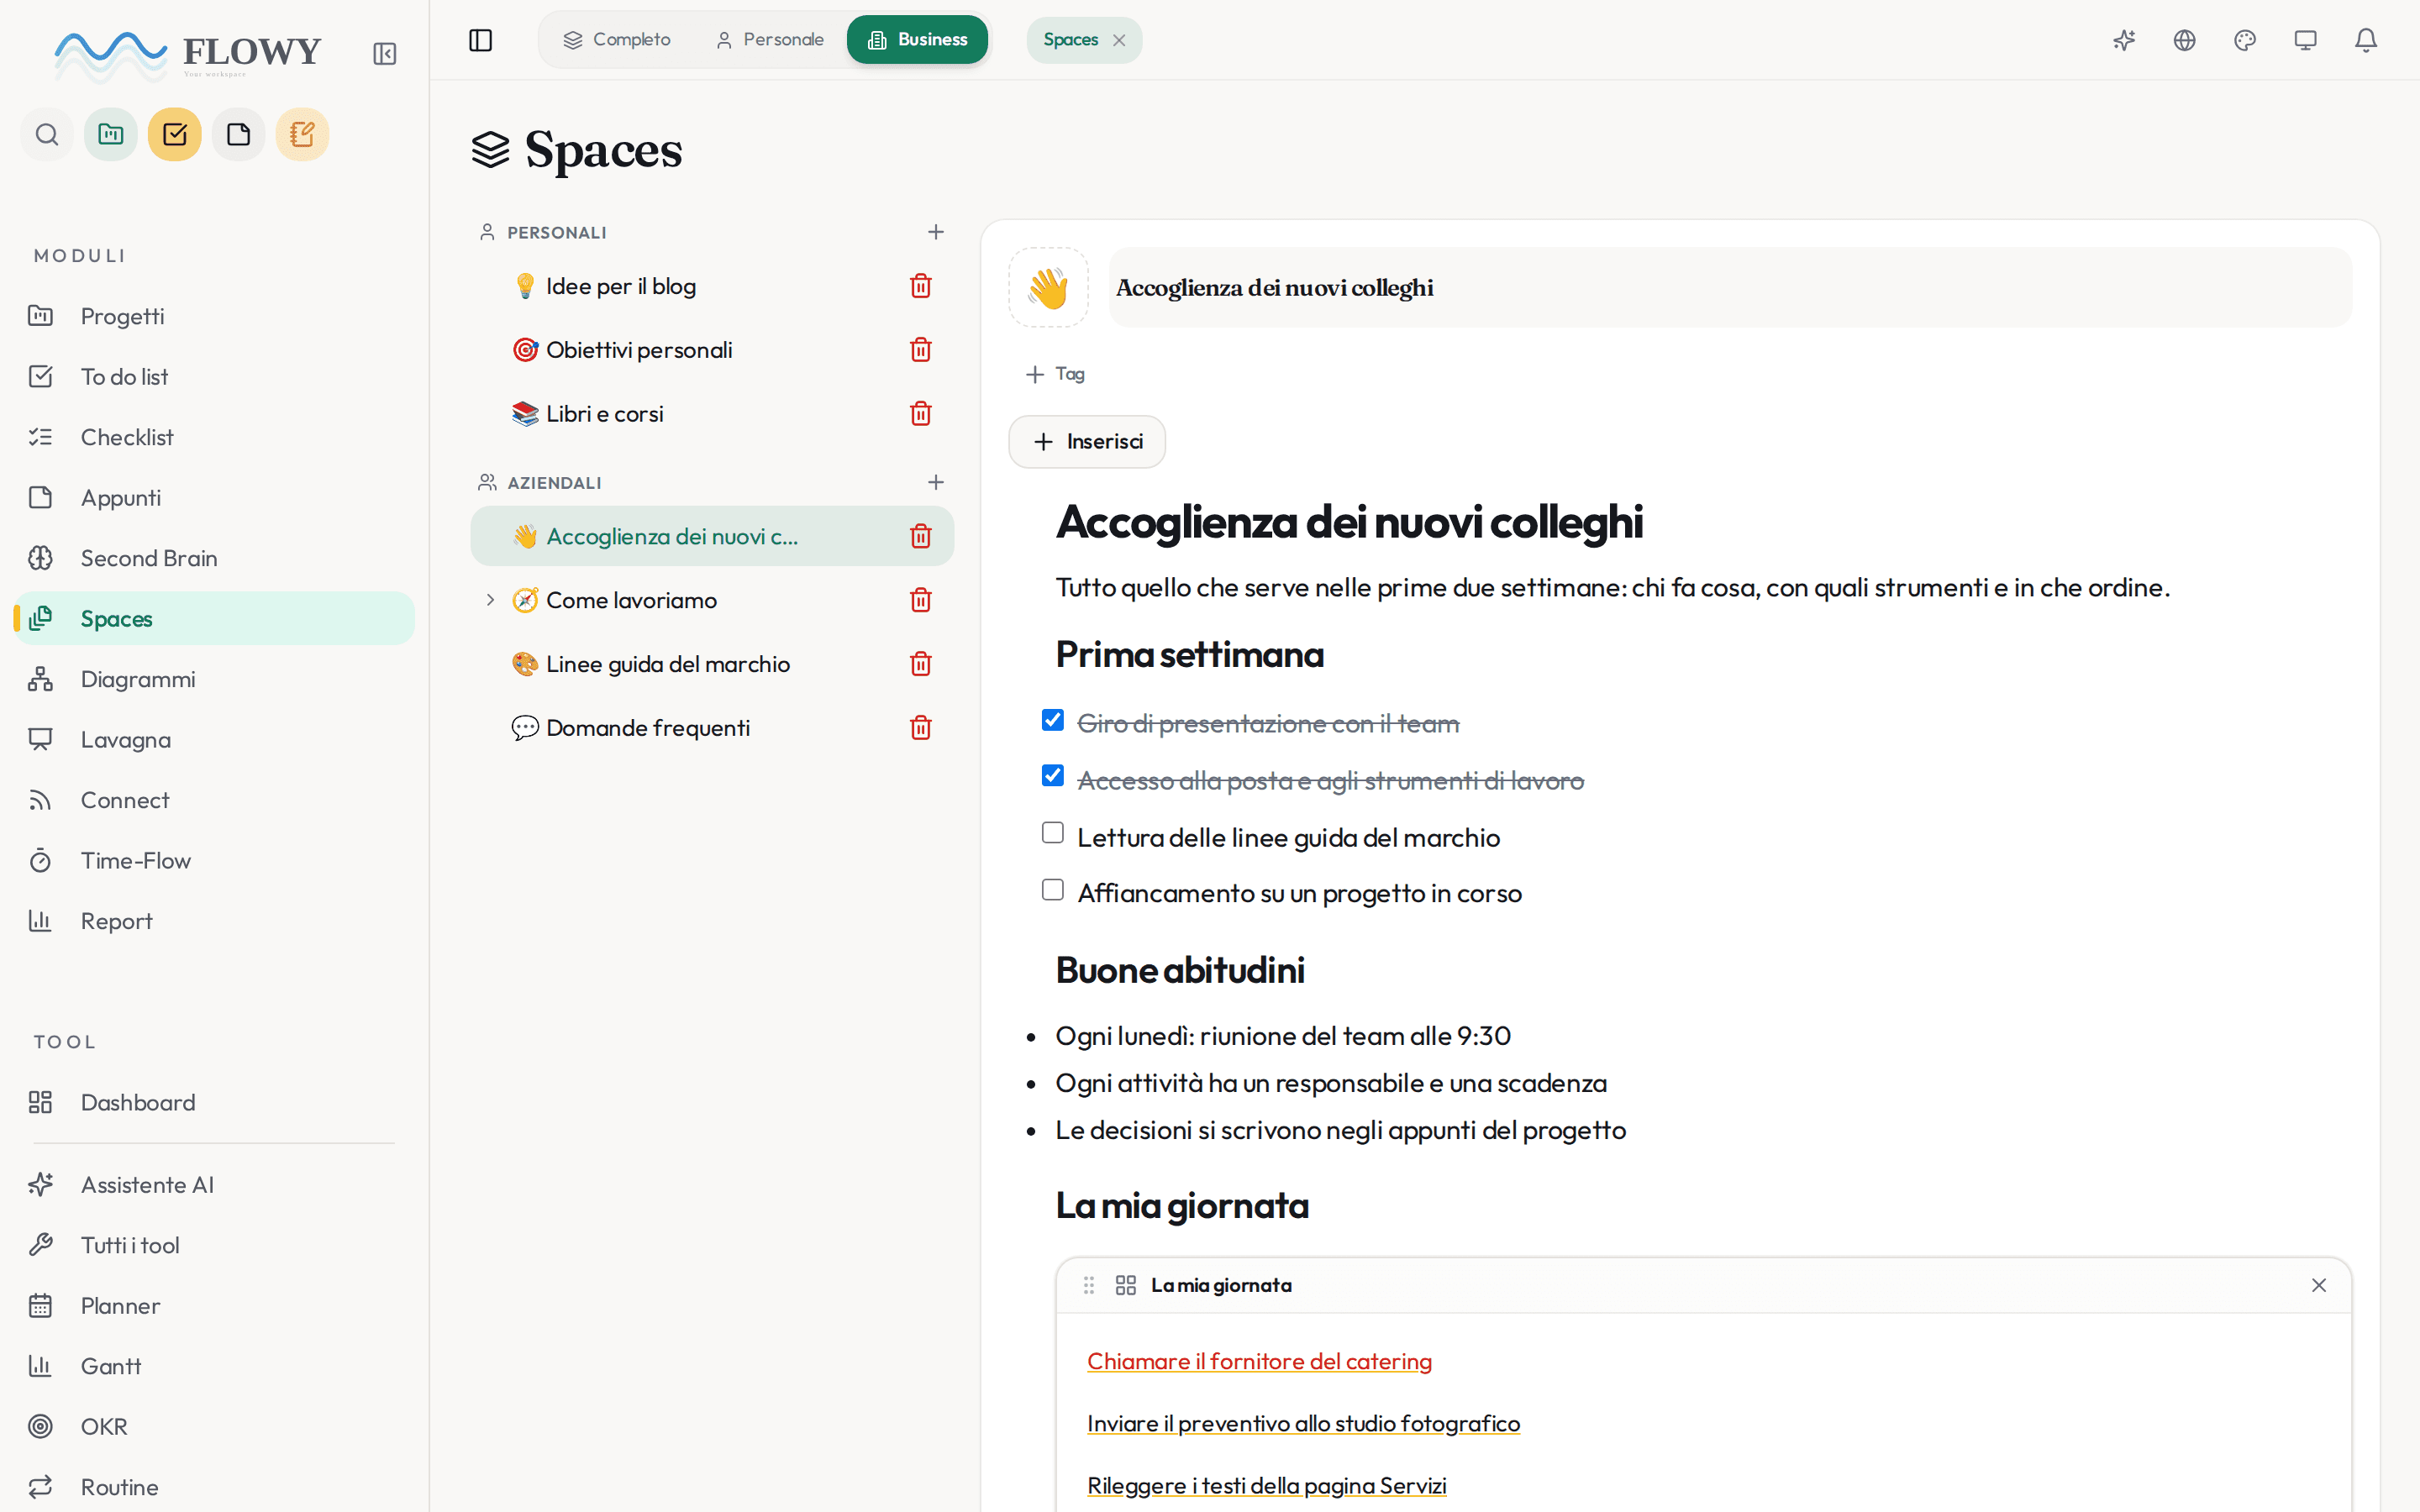The width and height of the screenshot is (2420, 1512).
Task: Click the monitor display icon
Action: 2306,40
